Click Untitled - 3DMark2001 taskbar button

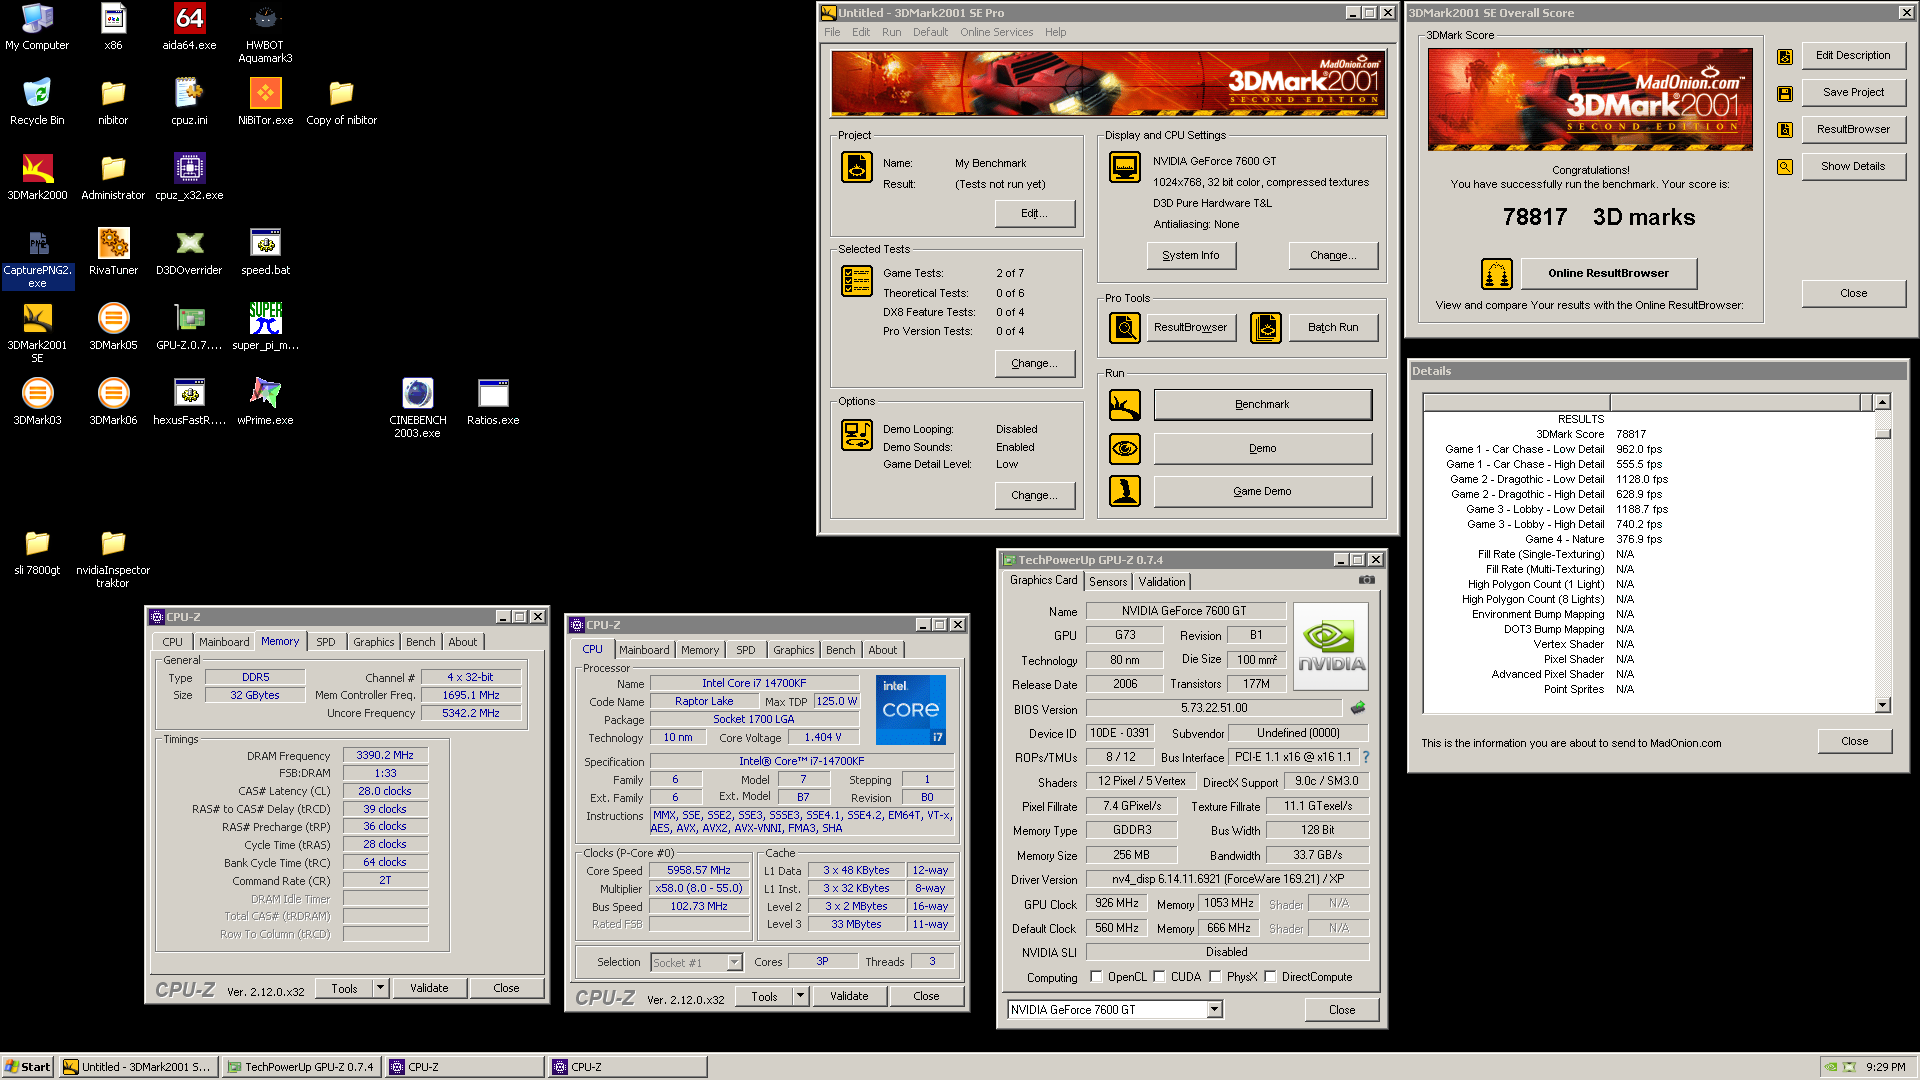(137, 1067)
